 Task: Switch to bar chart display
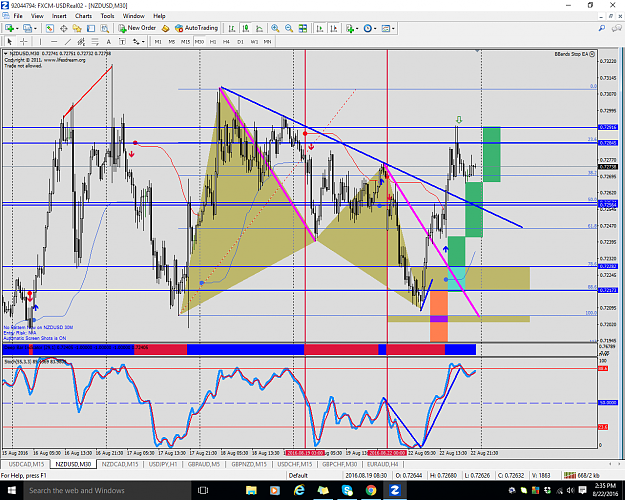click(232, 28)
